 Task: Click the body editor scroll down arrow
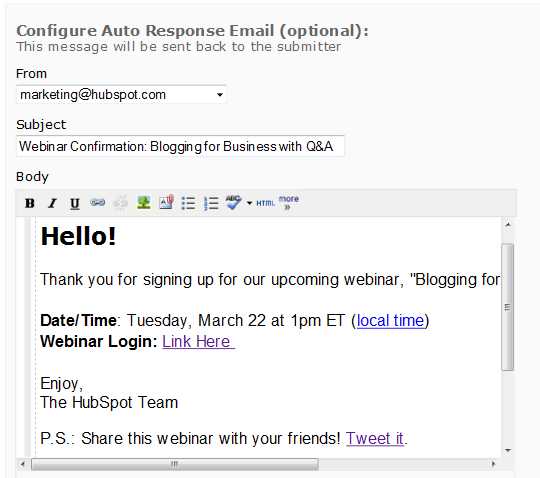tap(508, 450)
